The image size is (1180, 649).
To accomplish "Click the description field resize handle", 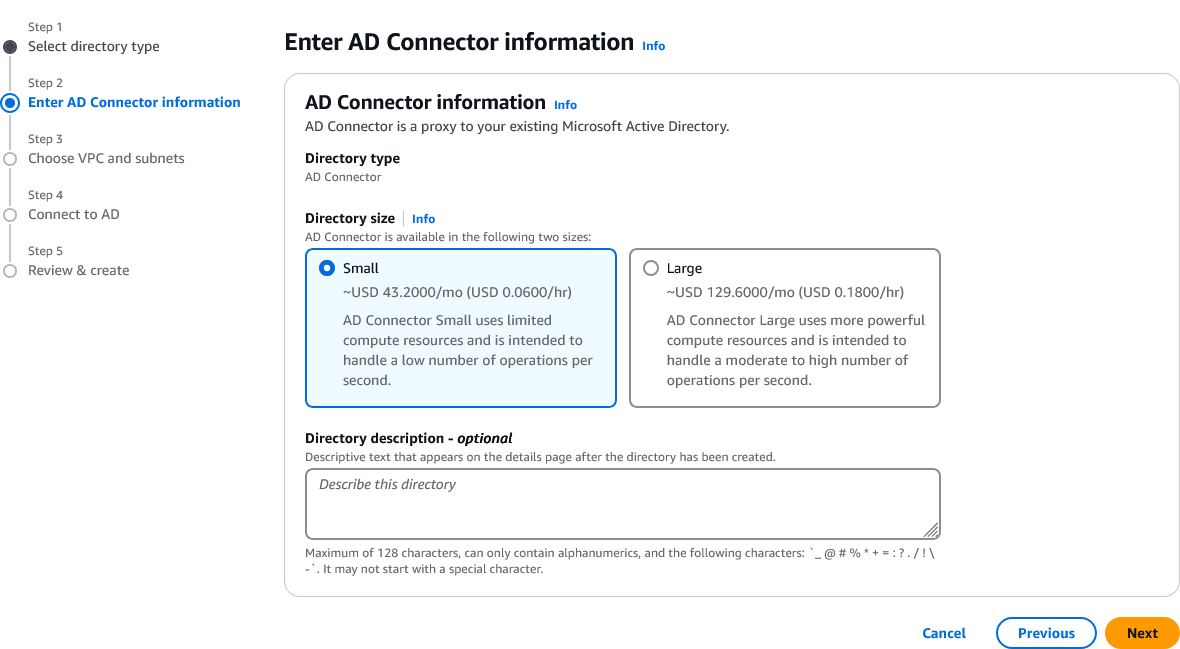I will click(x=931, y=530).
